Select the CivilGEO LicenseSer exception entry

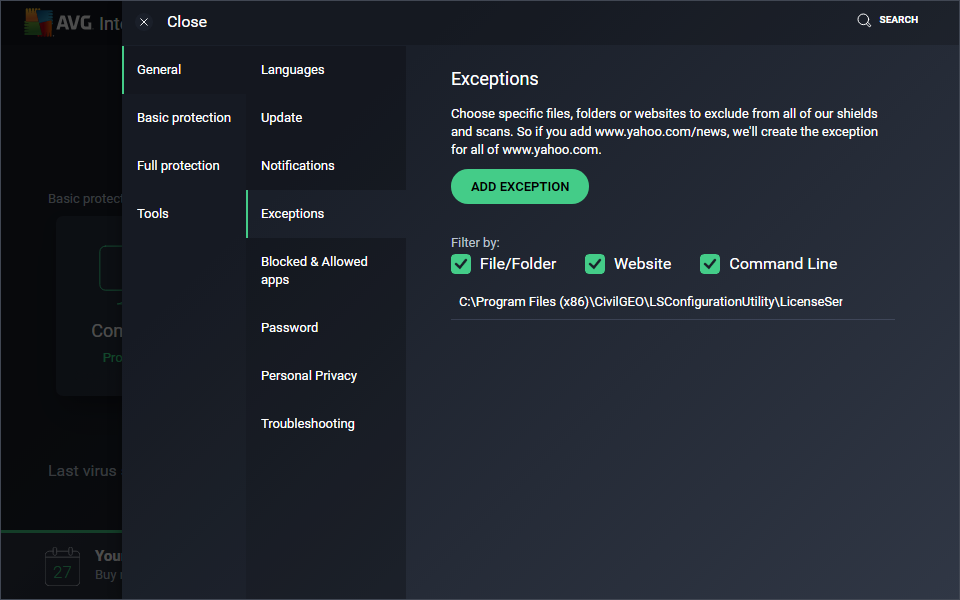point(672,302)
